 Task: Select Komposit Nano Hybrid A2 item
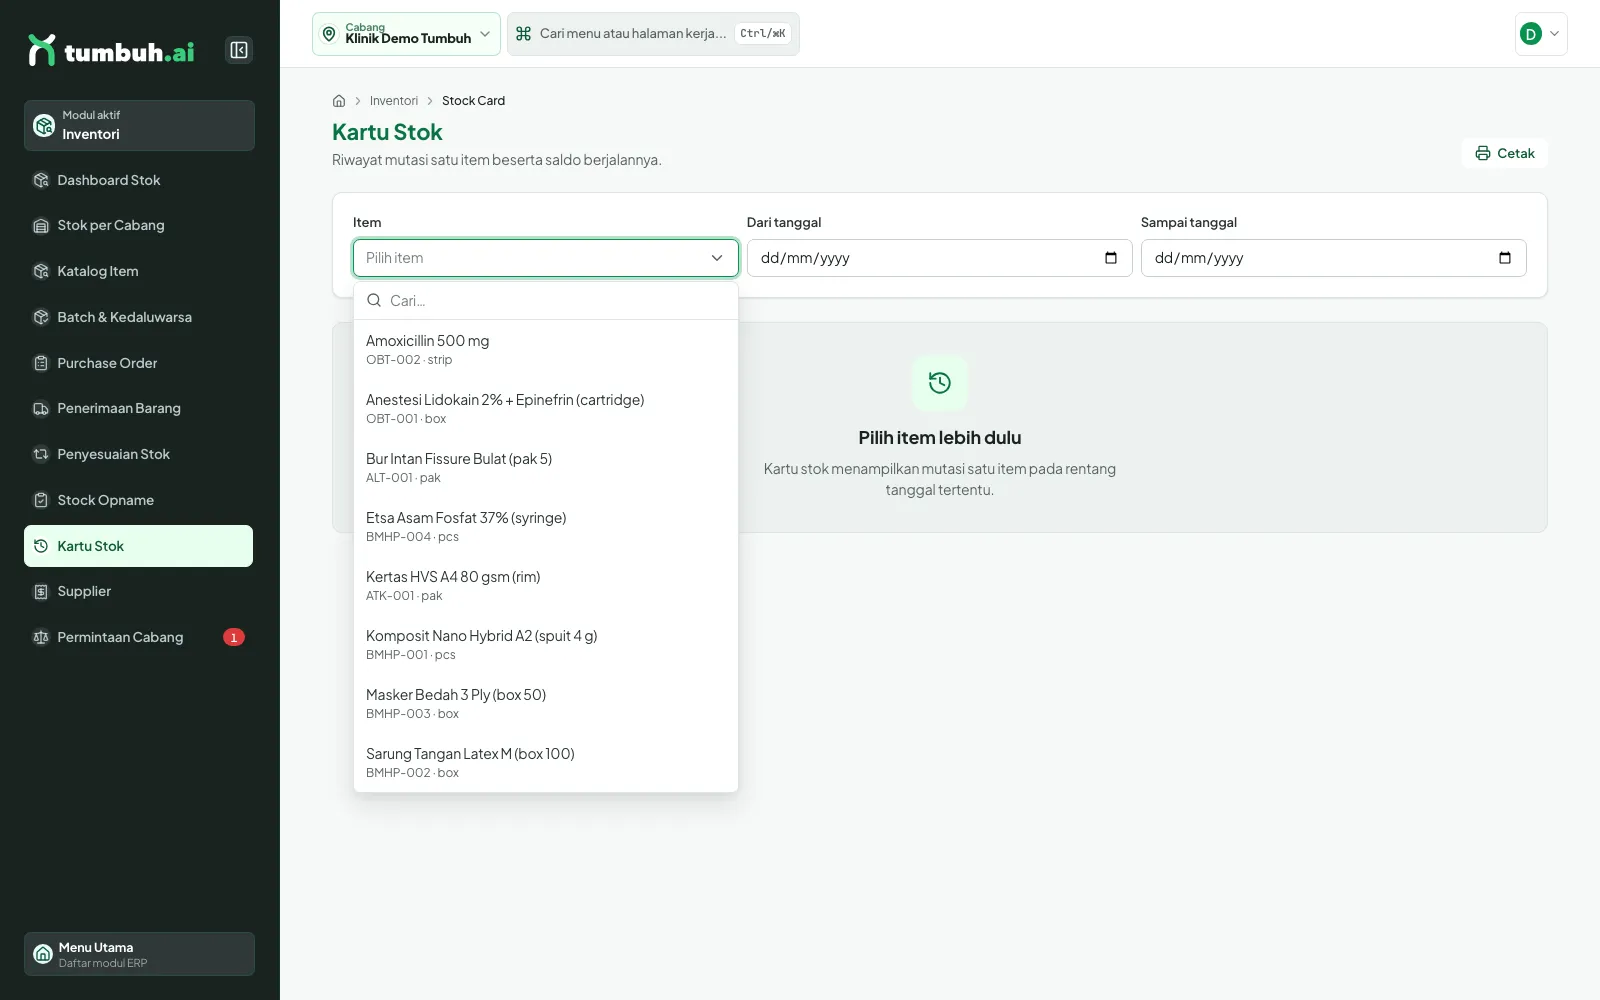click(546, 645)
